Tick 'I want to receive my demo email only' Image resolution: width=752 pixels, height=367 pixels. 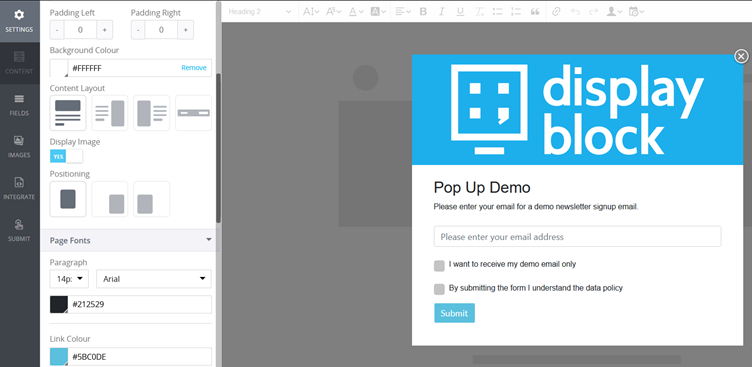click(x=439, y=266)
